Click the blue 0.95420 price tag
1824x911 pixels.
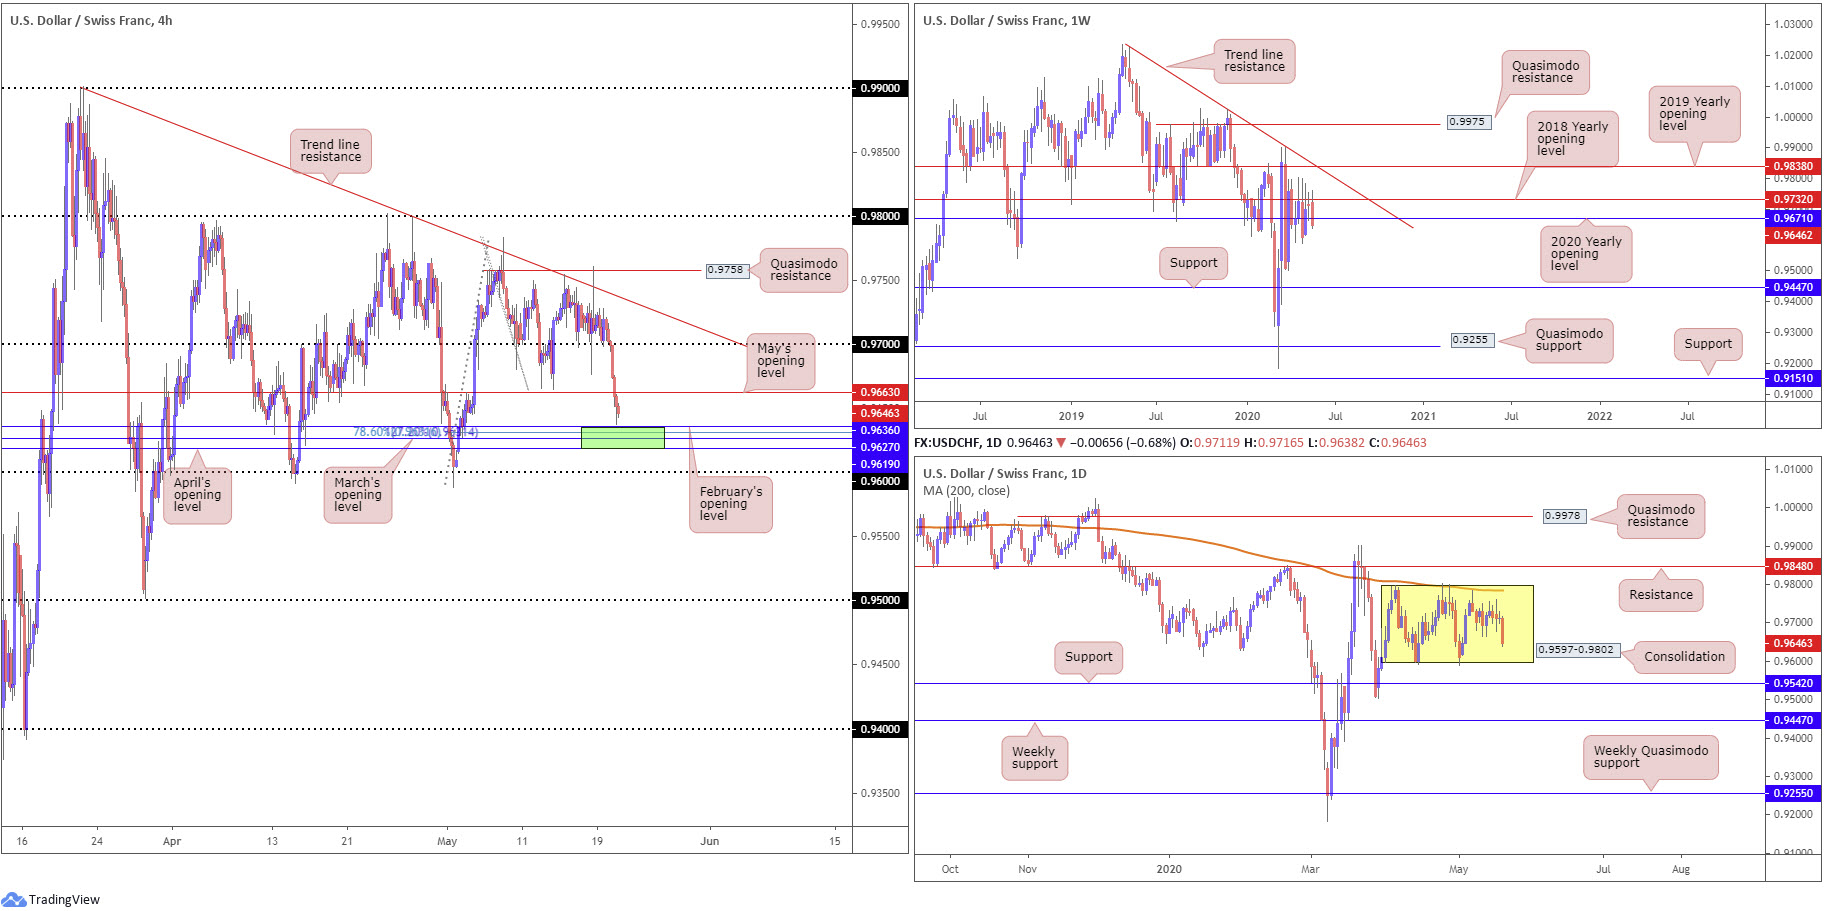click(x=1793, y=683)
